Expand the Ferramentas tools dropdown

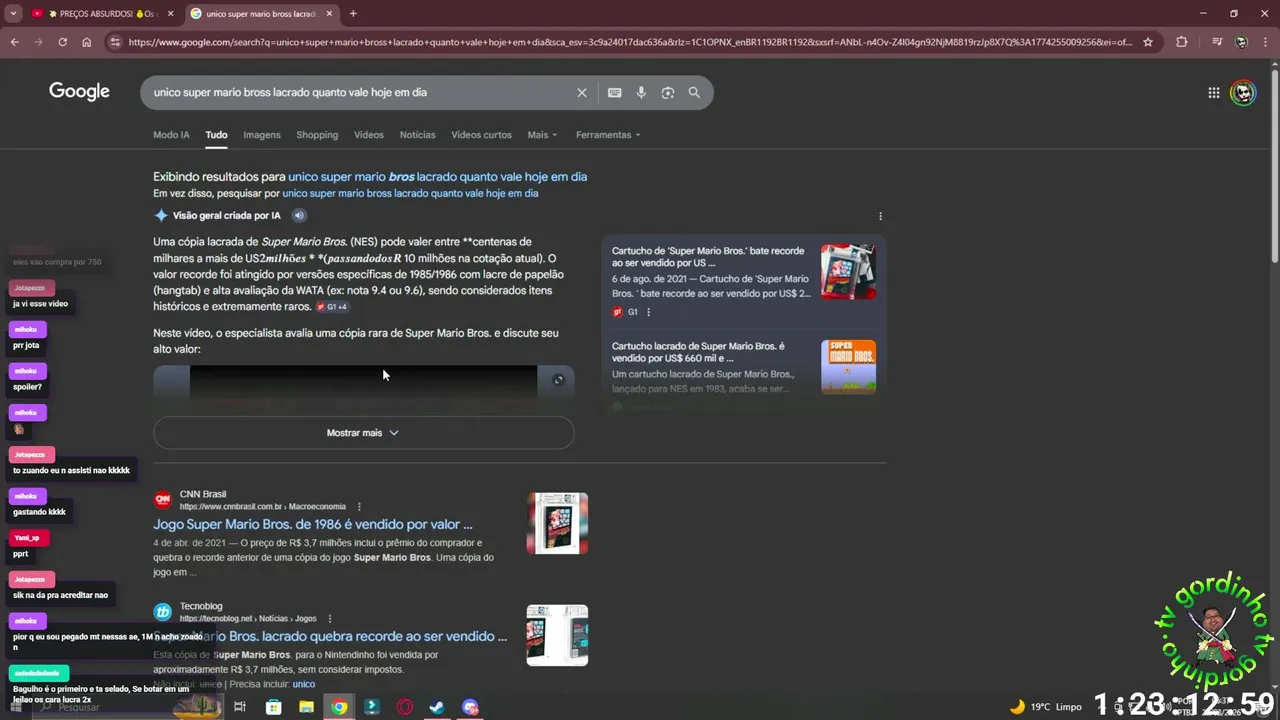[x=608, y=135]
